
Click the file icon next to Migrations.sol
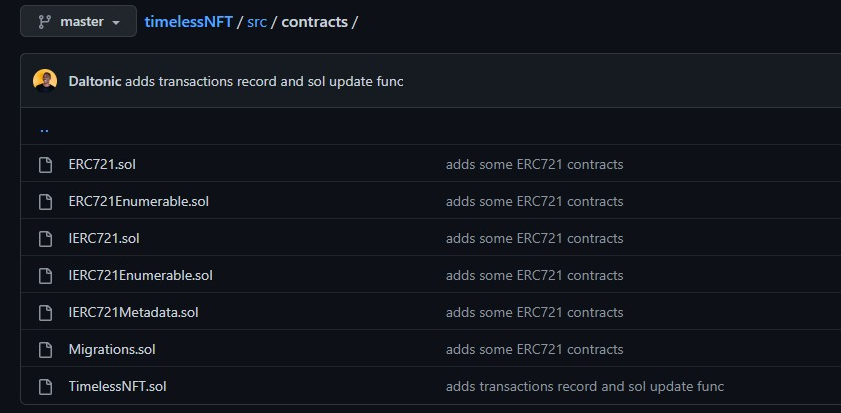click(x=45, y=349)
